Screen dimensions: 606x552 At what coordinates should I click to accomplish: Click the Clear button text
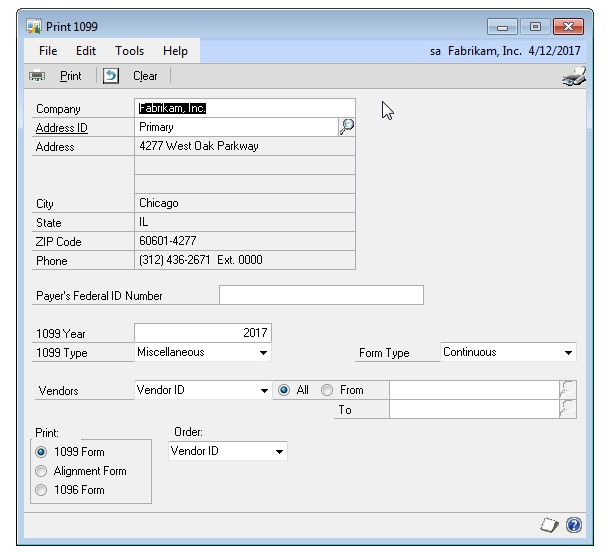[145, 76]
